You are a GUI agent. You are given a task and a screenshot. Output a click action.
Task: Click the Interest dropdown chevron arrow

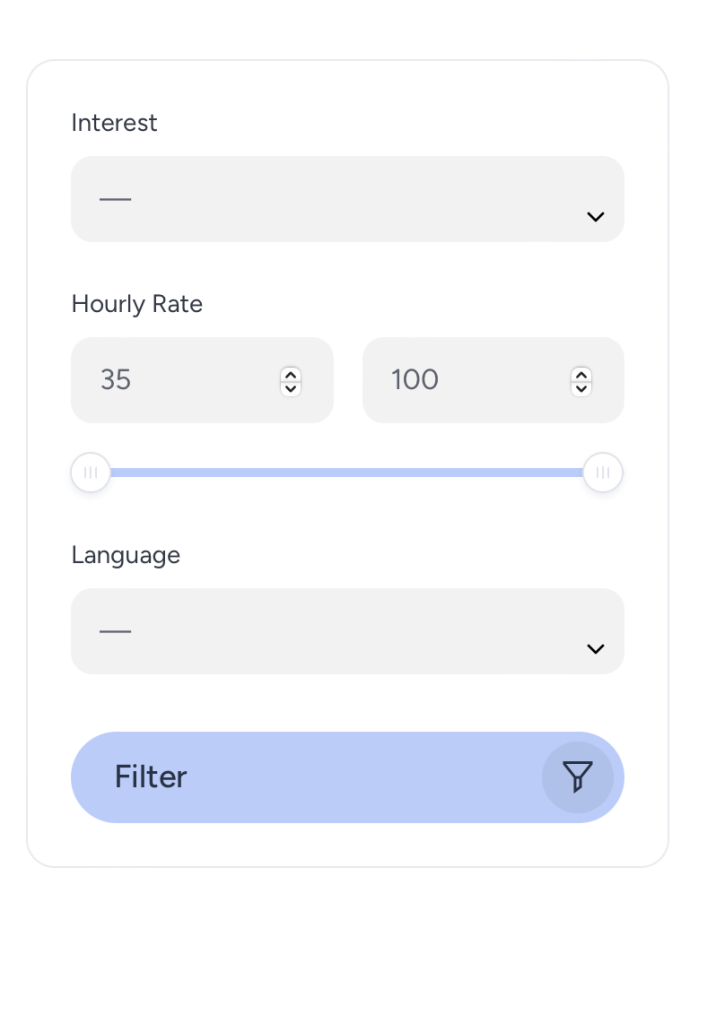[595, 217]
